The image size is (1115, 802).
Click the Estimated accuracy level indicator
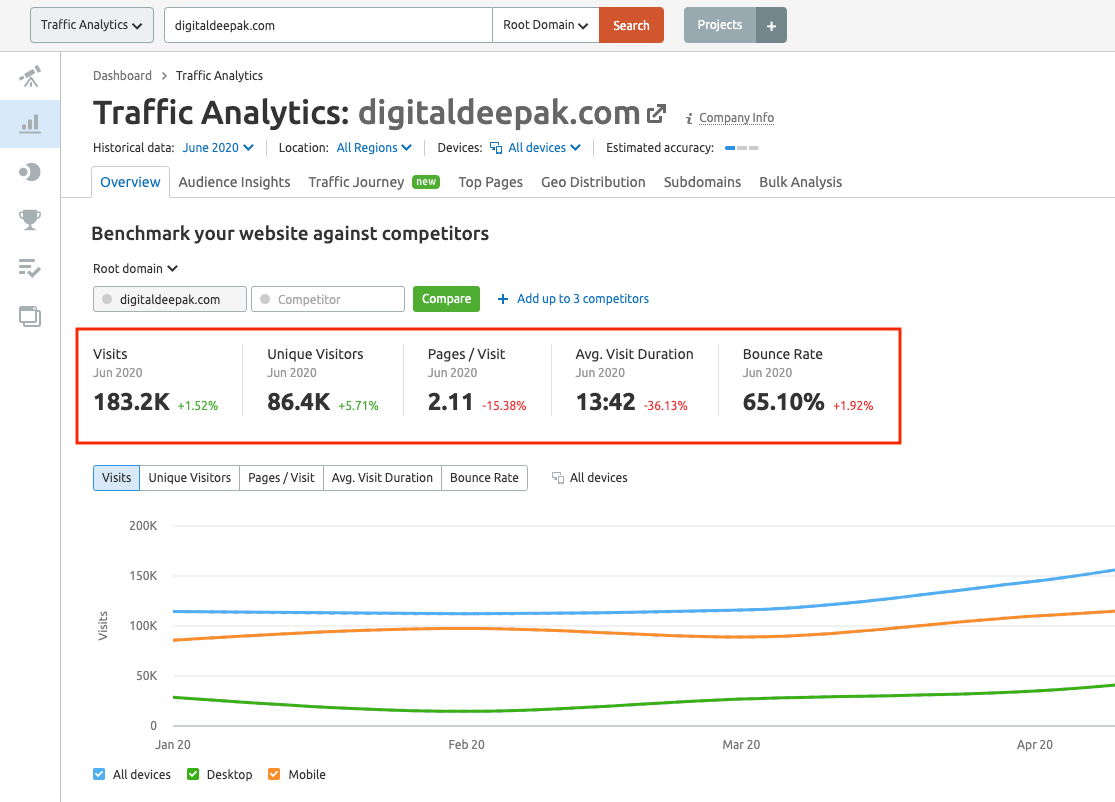(740, 147)
